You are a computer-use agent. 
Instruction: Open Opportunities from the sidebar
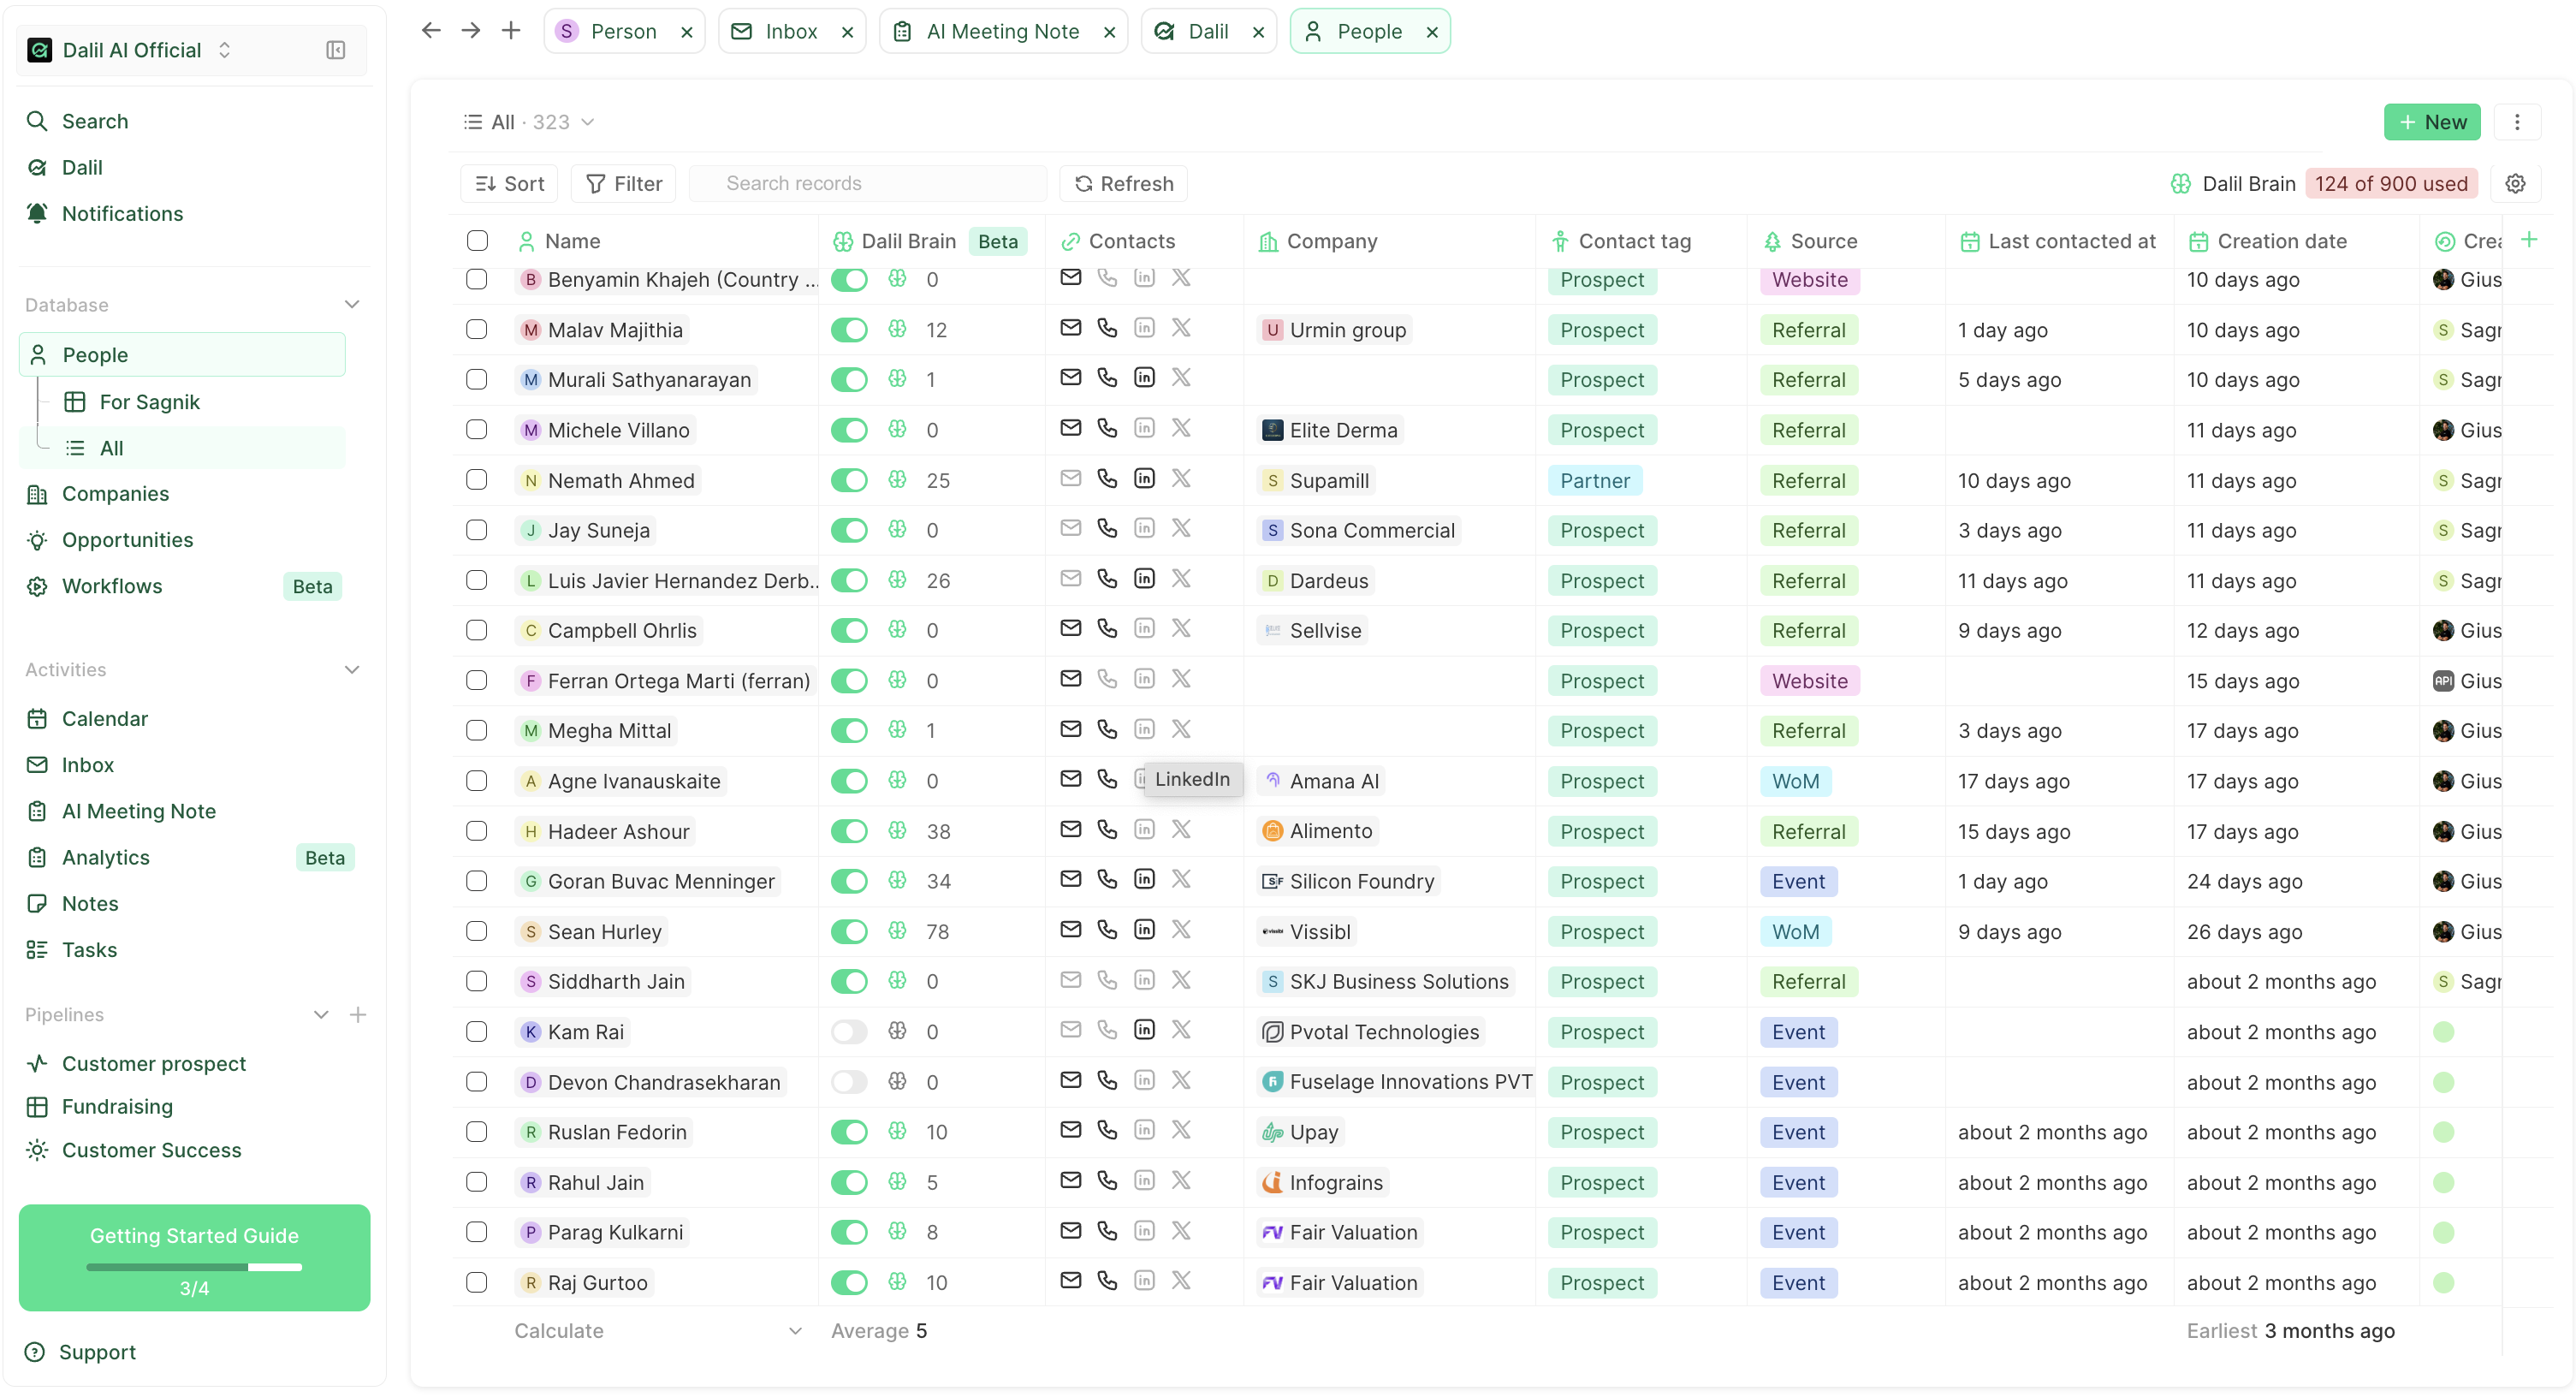click(126, 539)
